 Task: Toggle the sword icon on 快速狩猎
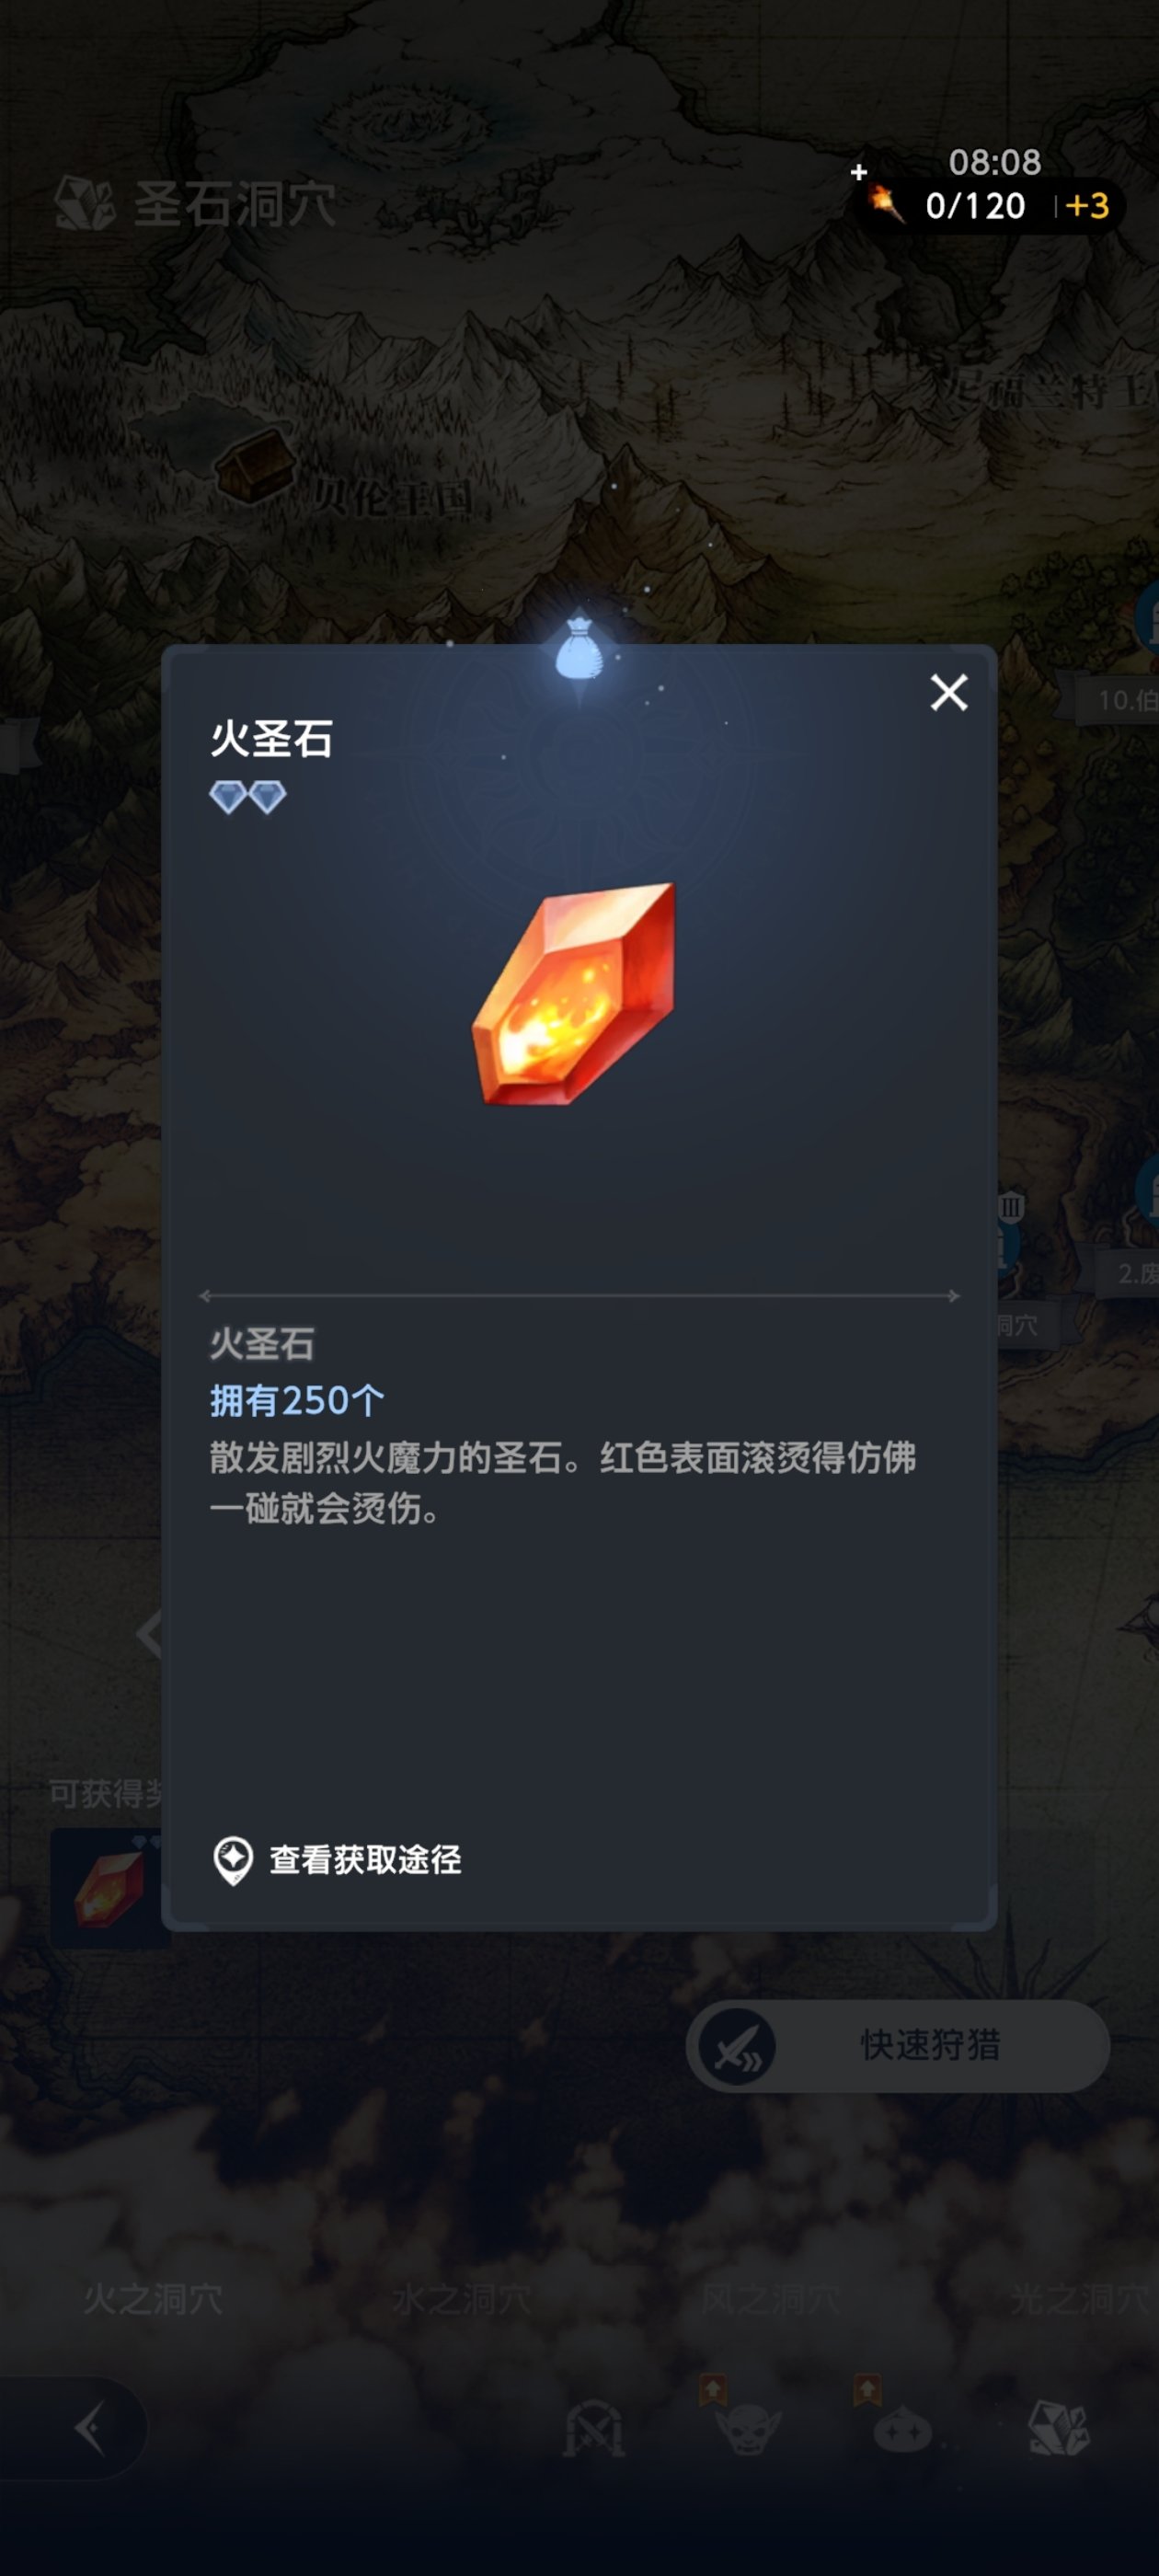click(x=738, y=2046)
